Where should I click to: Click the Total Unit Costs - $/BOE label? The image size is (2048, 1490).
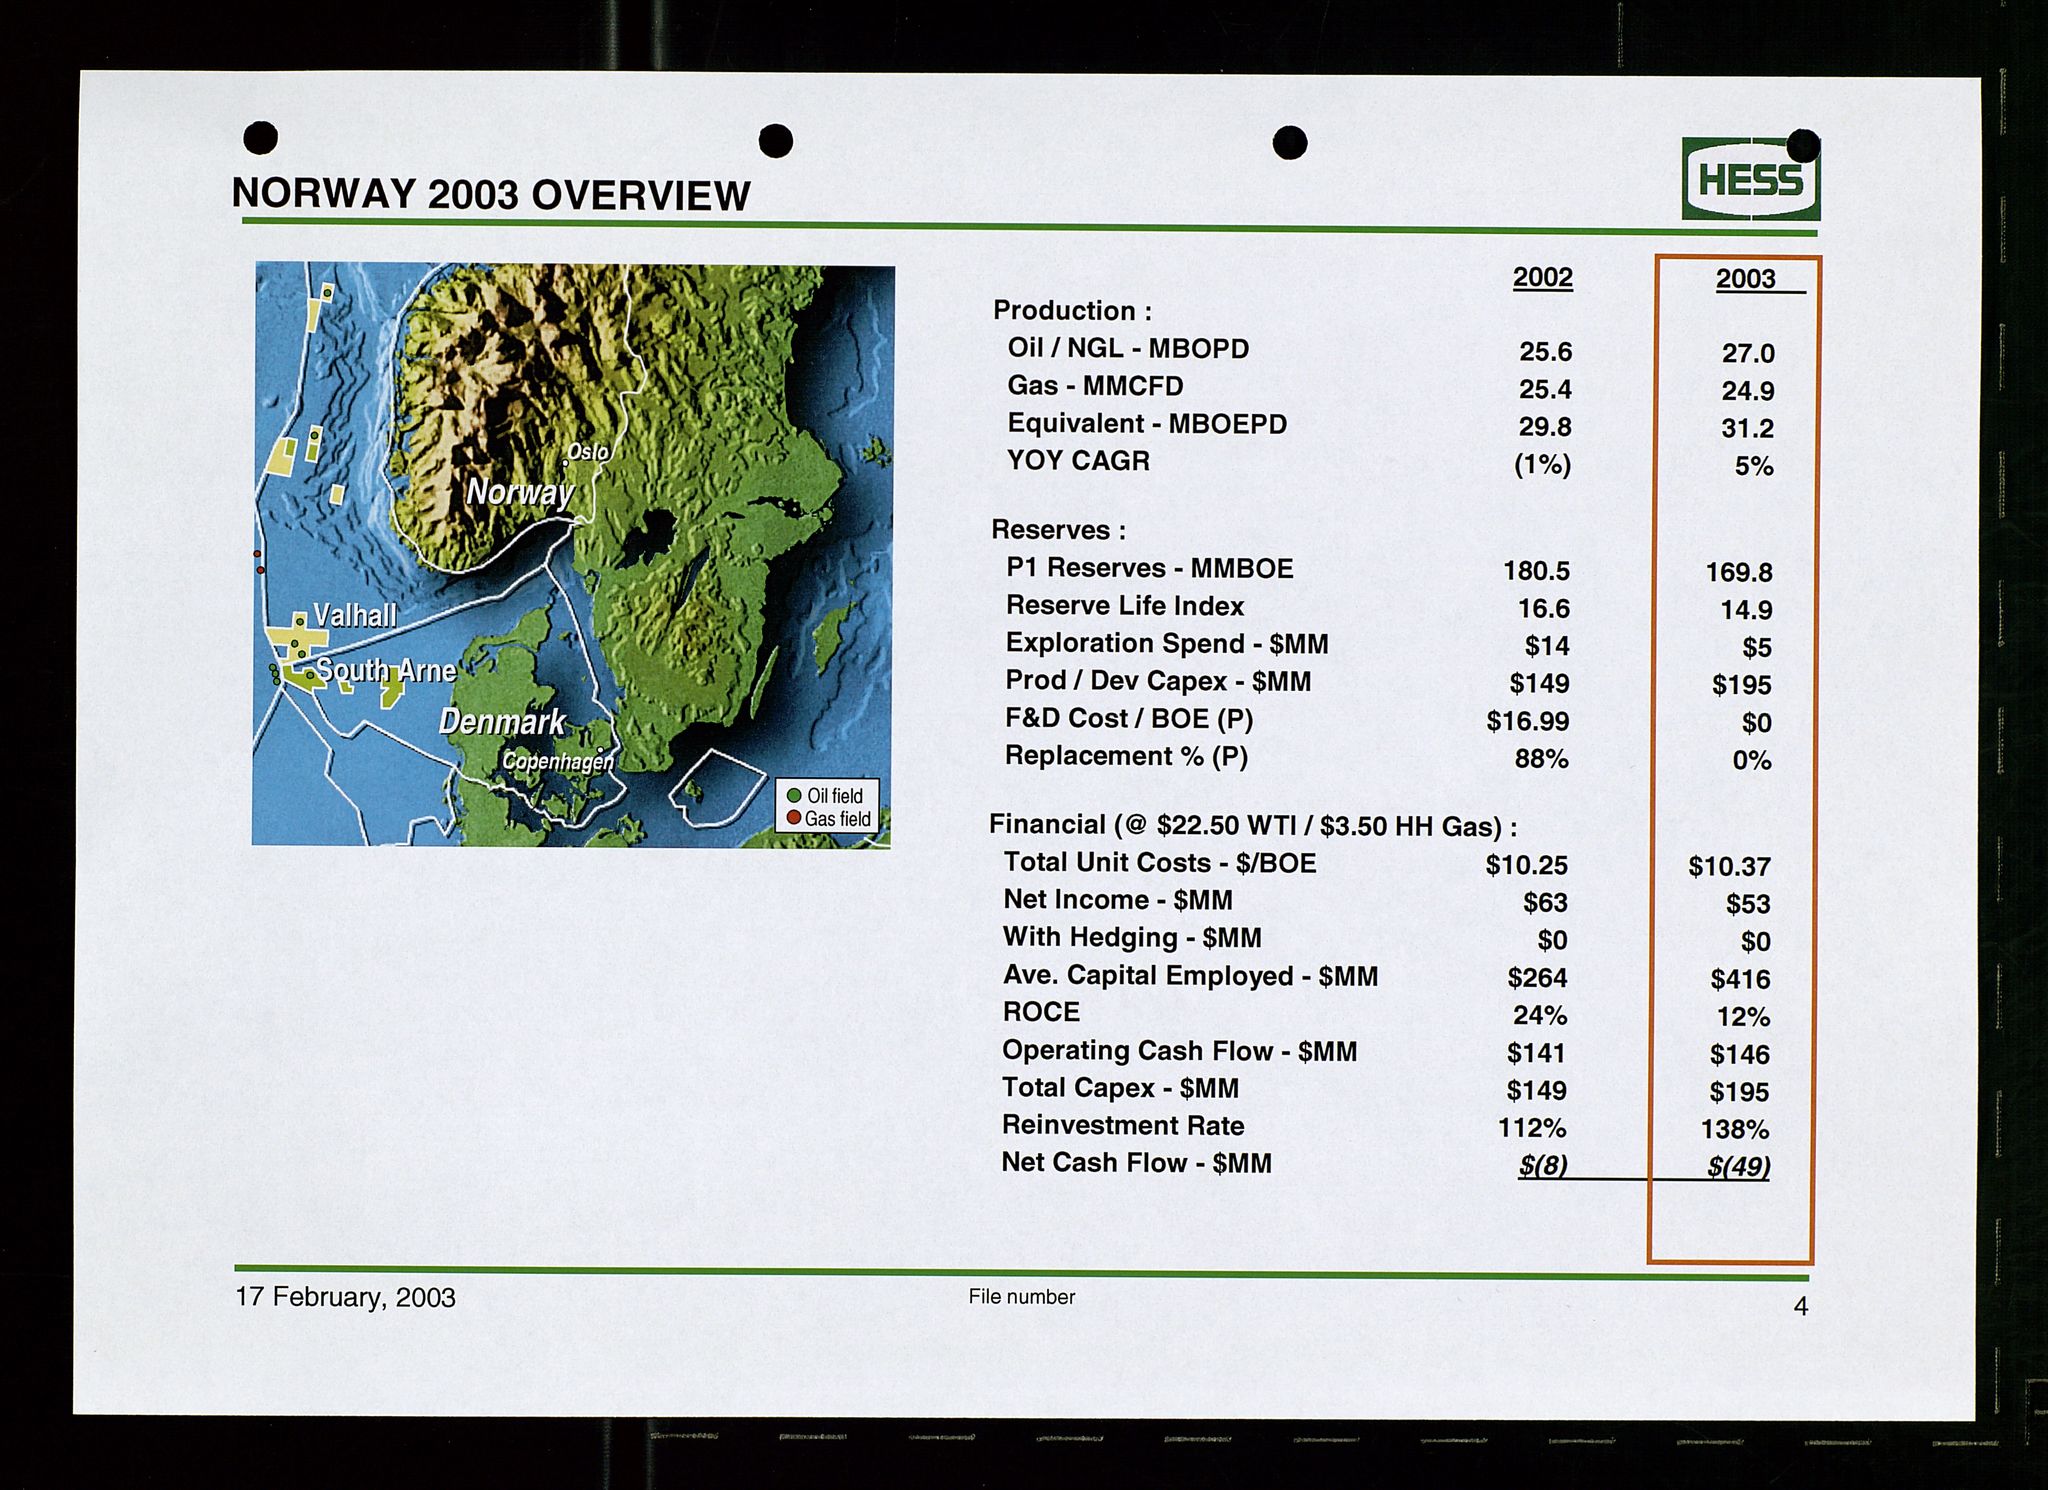coord(1160,863)
